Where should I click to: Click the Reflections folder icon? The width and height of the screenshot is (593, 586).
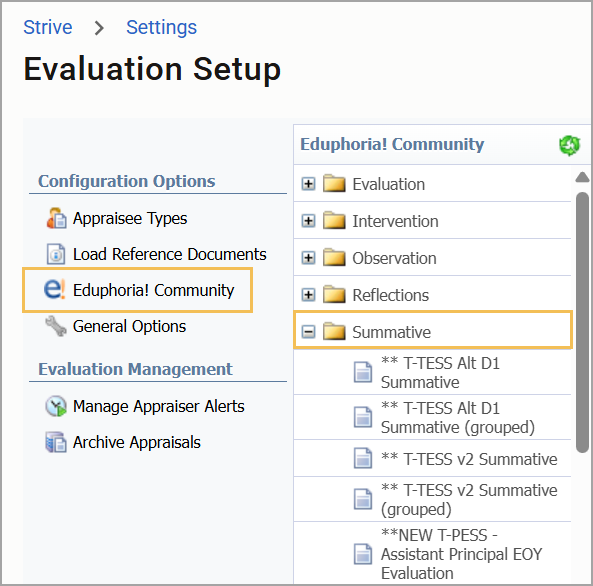pyautogui.click(x=334, y=294)
